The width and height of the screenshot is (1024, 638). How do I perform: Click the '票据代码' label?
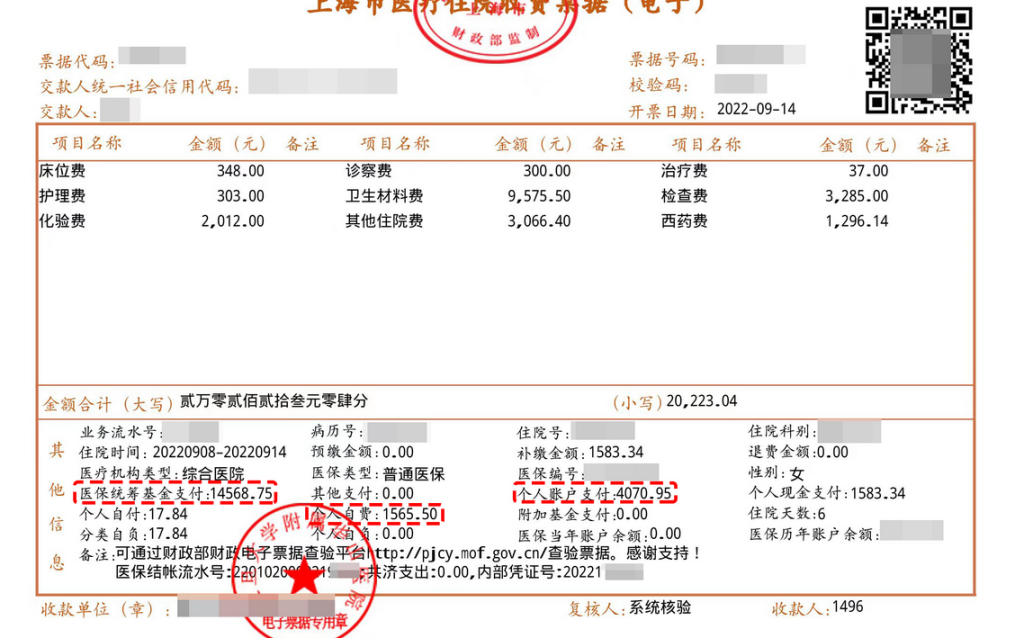click(x=77, y=63)
